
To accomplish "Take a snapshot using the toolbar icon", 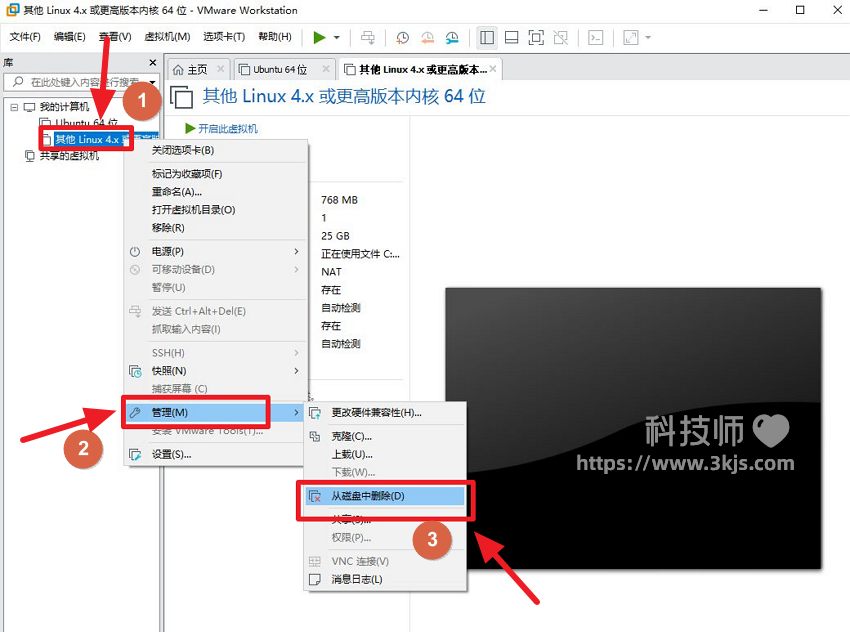I will pos(403,37).
